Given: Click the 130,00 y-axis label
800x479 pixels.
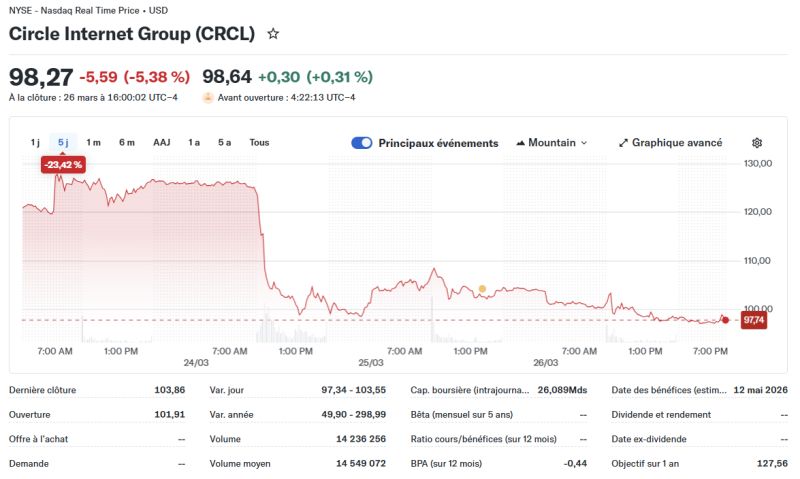Looking at the screenshot, I should 758,163.
